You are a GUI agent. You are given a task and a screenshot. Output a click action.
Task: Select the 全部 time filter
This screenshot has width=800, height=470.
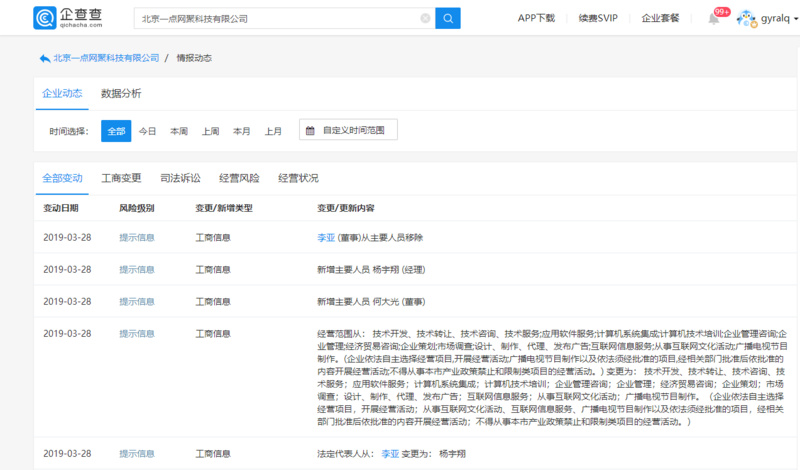[116, 130]
